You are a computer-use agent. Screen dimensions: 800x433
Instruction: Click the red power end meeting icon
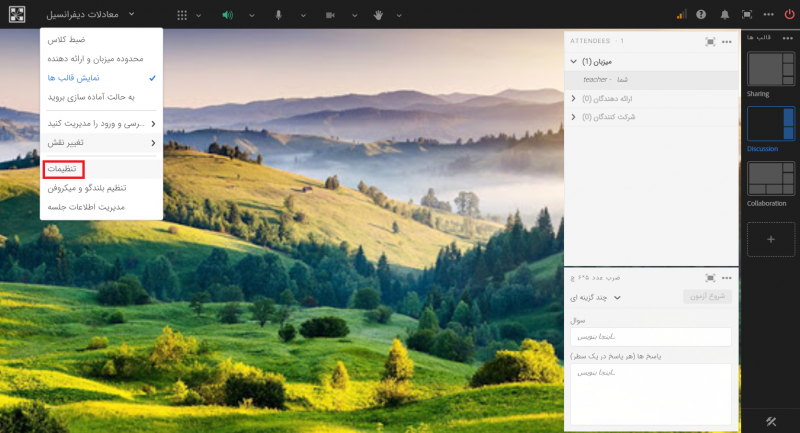pos(789,15)
